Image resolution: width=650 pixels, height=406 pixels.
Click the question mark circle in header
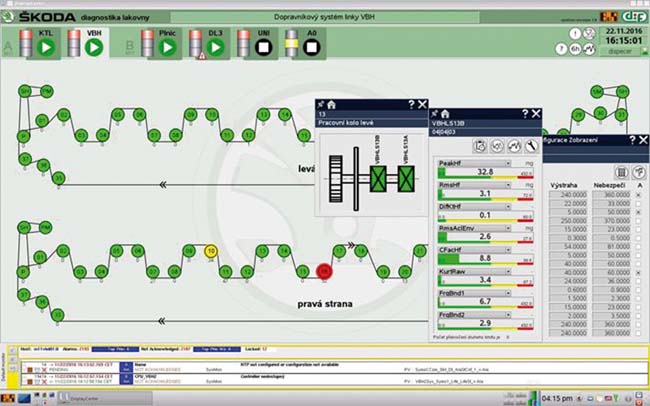(560, 49)
